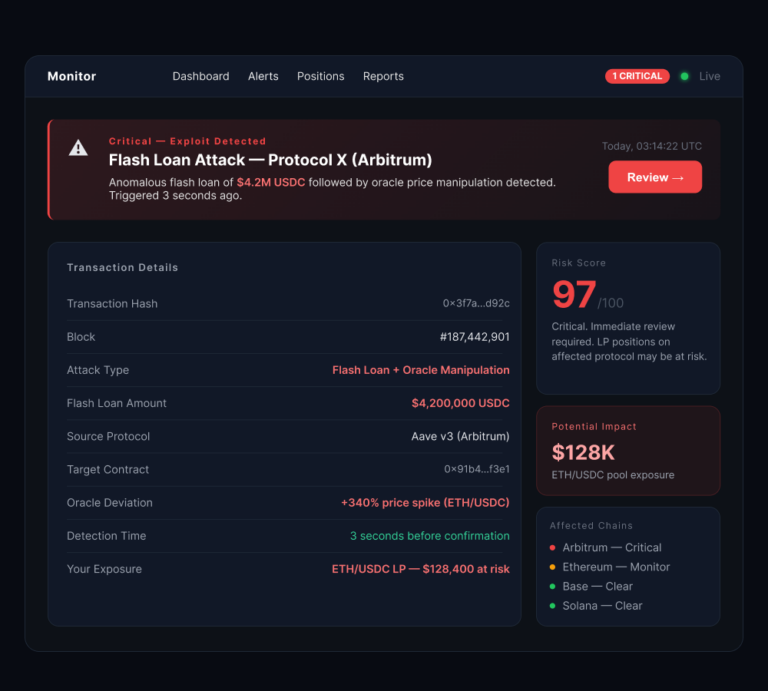Click ETH/USDC pool exposure caption
This screenshot has height=691, width=768.
(613, 475)
